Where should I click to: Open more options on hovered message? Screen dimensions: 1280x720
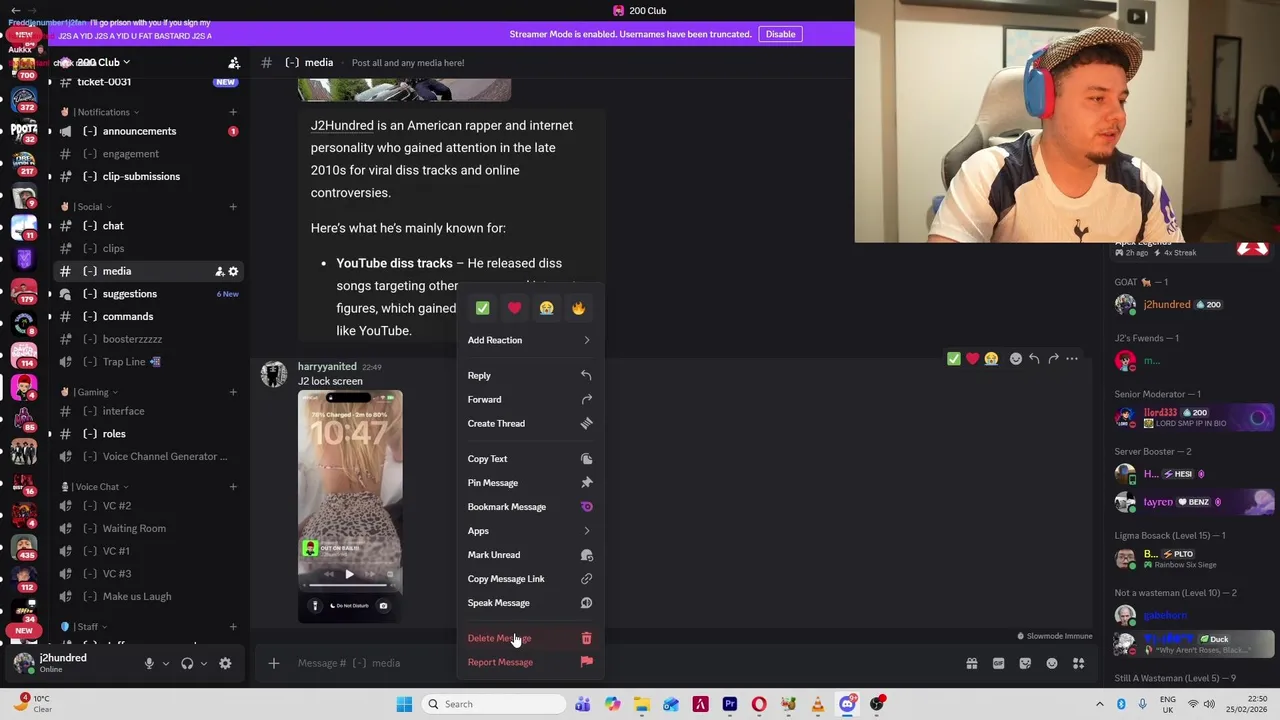(1072, 358)
